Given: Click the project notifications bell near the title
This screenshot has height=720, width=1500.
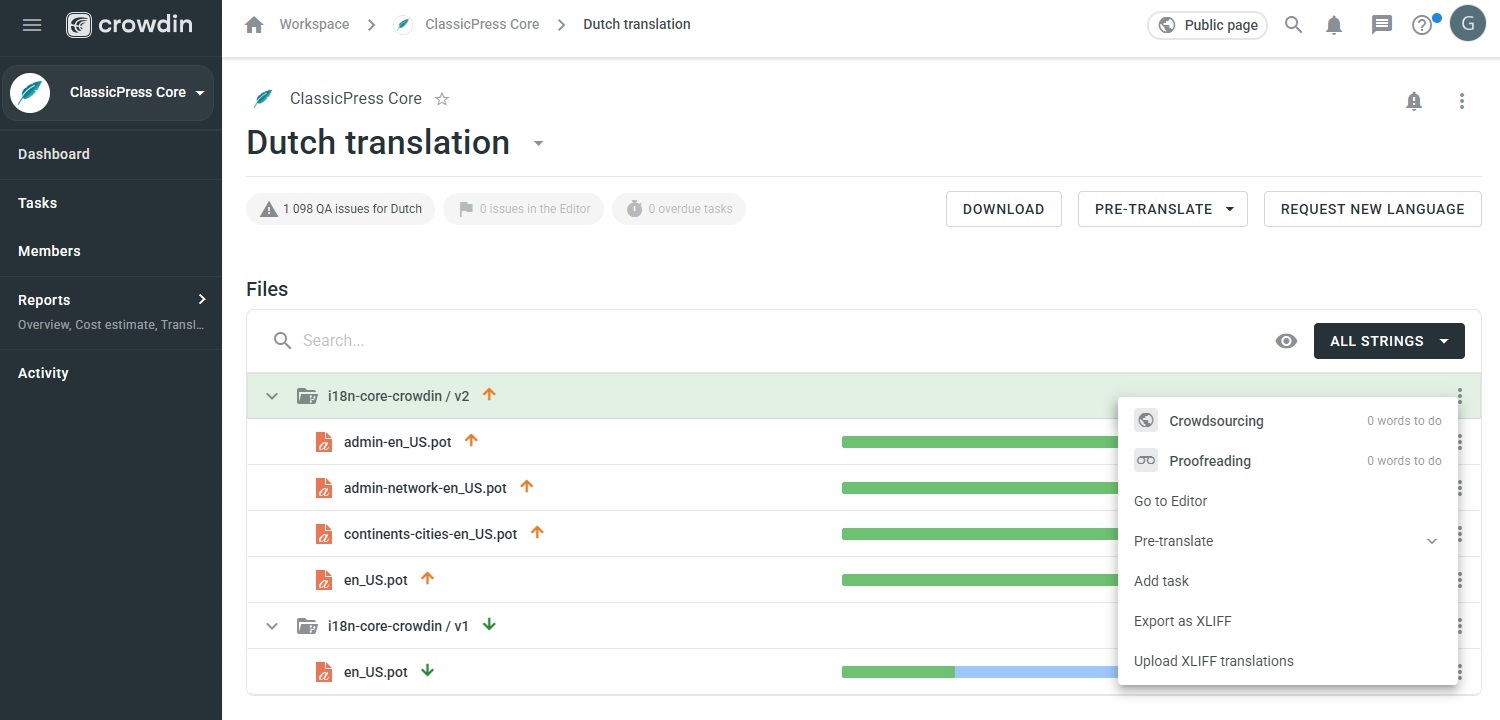Looking at the screenshot, I should pyautogui.click(x=1414, y=101).
